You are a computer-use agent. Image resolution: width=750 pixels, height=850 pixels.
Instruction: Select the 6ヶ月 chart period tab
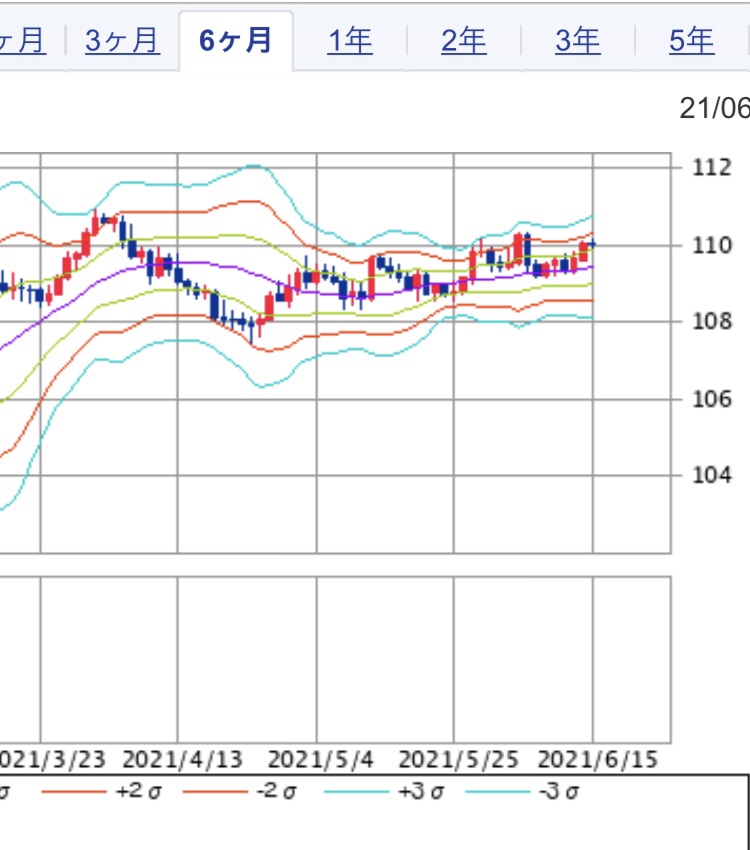[x=236, y=41]
